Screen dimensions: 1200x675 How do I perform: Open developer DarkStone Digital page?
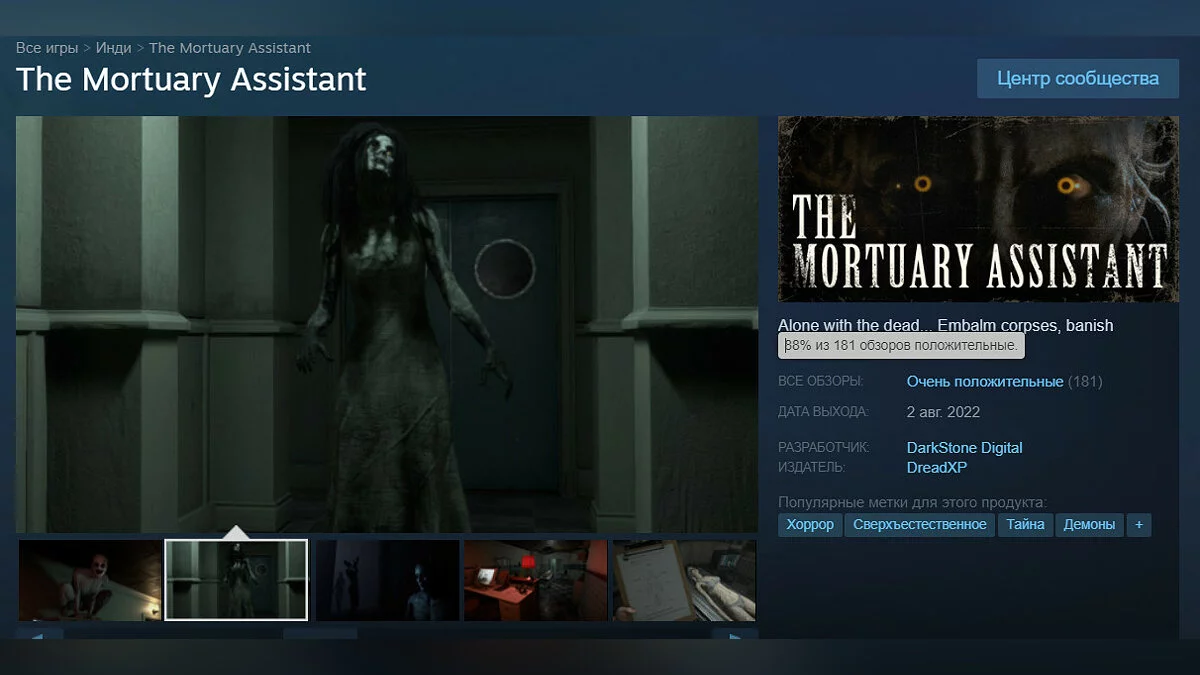click(964, 448)
